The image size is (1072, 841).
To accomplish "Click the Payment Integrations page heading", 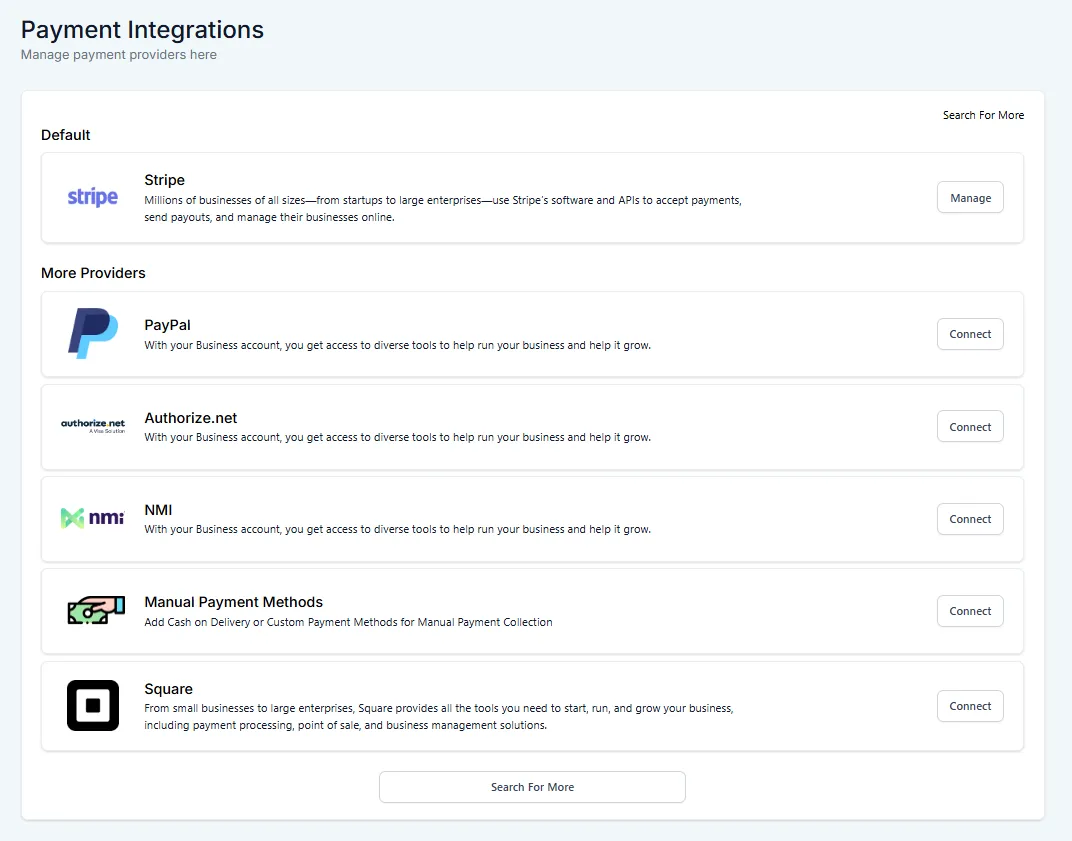I will click(x=142, y=29).
